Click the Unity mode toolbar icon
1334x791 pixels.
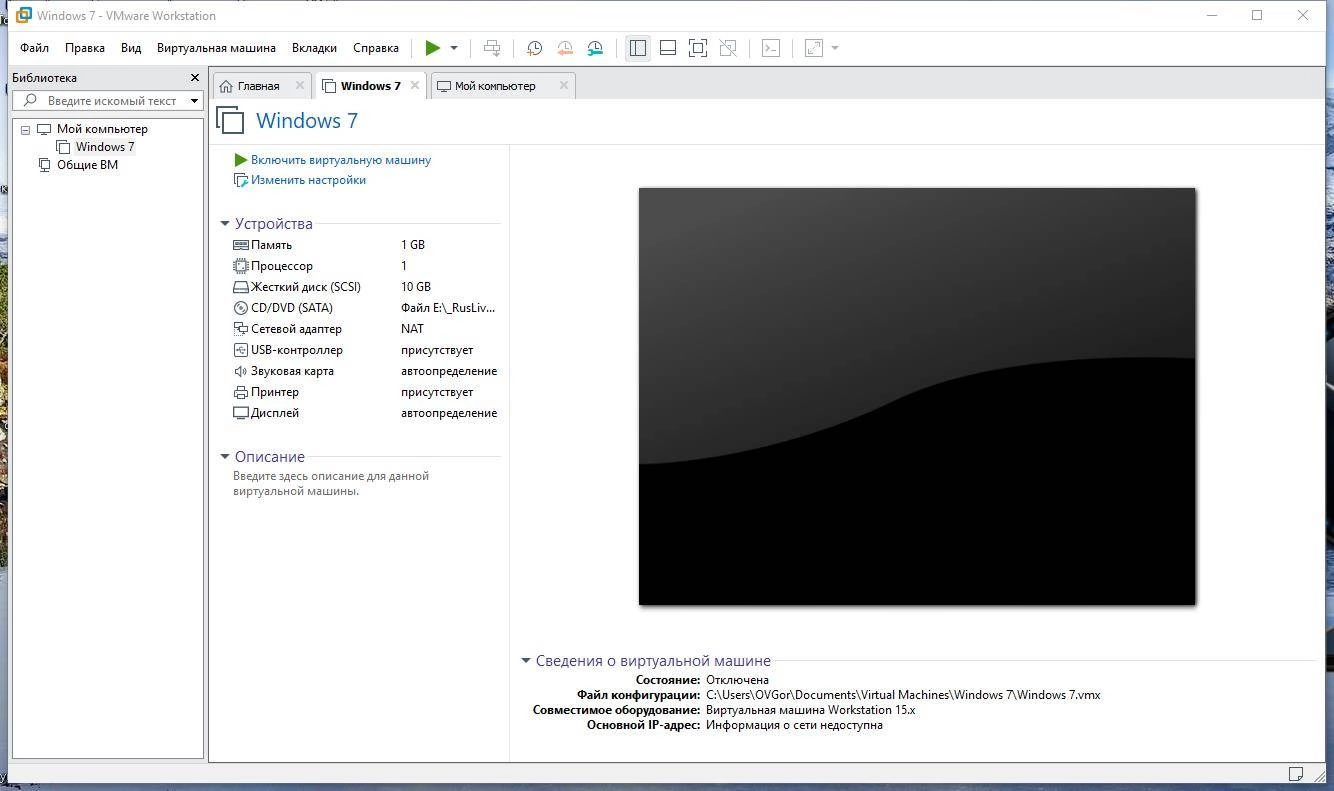[728, 48]
